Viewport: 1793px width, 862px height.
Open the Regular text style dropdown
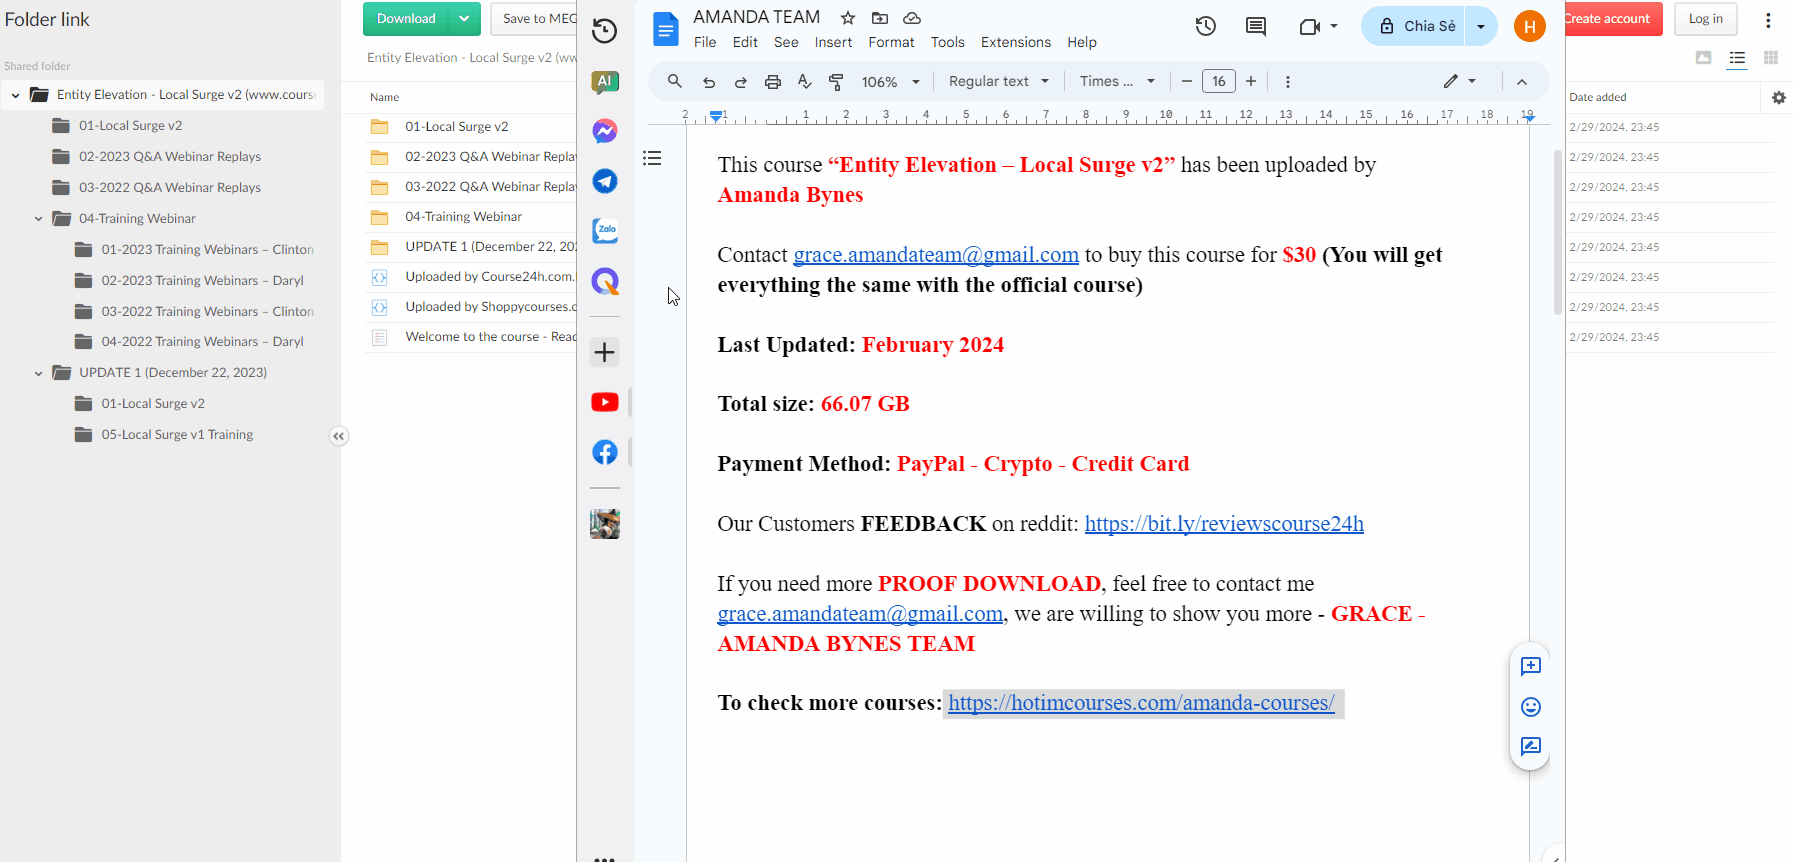pos(998,82)
